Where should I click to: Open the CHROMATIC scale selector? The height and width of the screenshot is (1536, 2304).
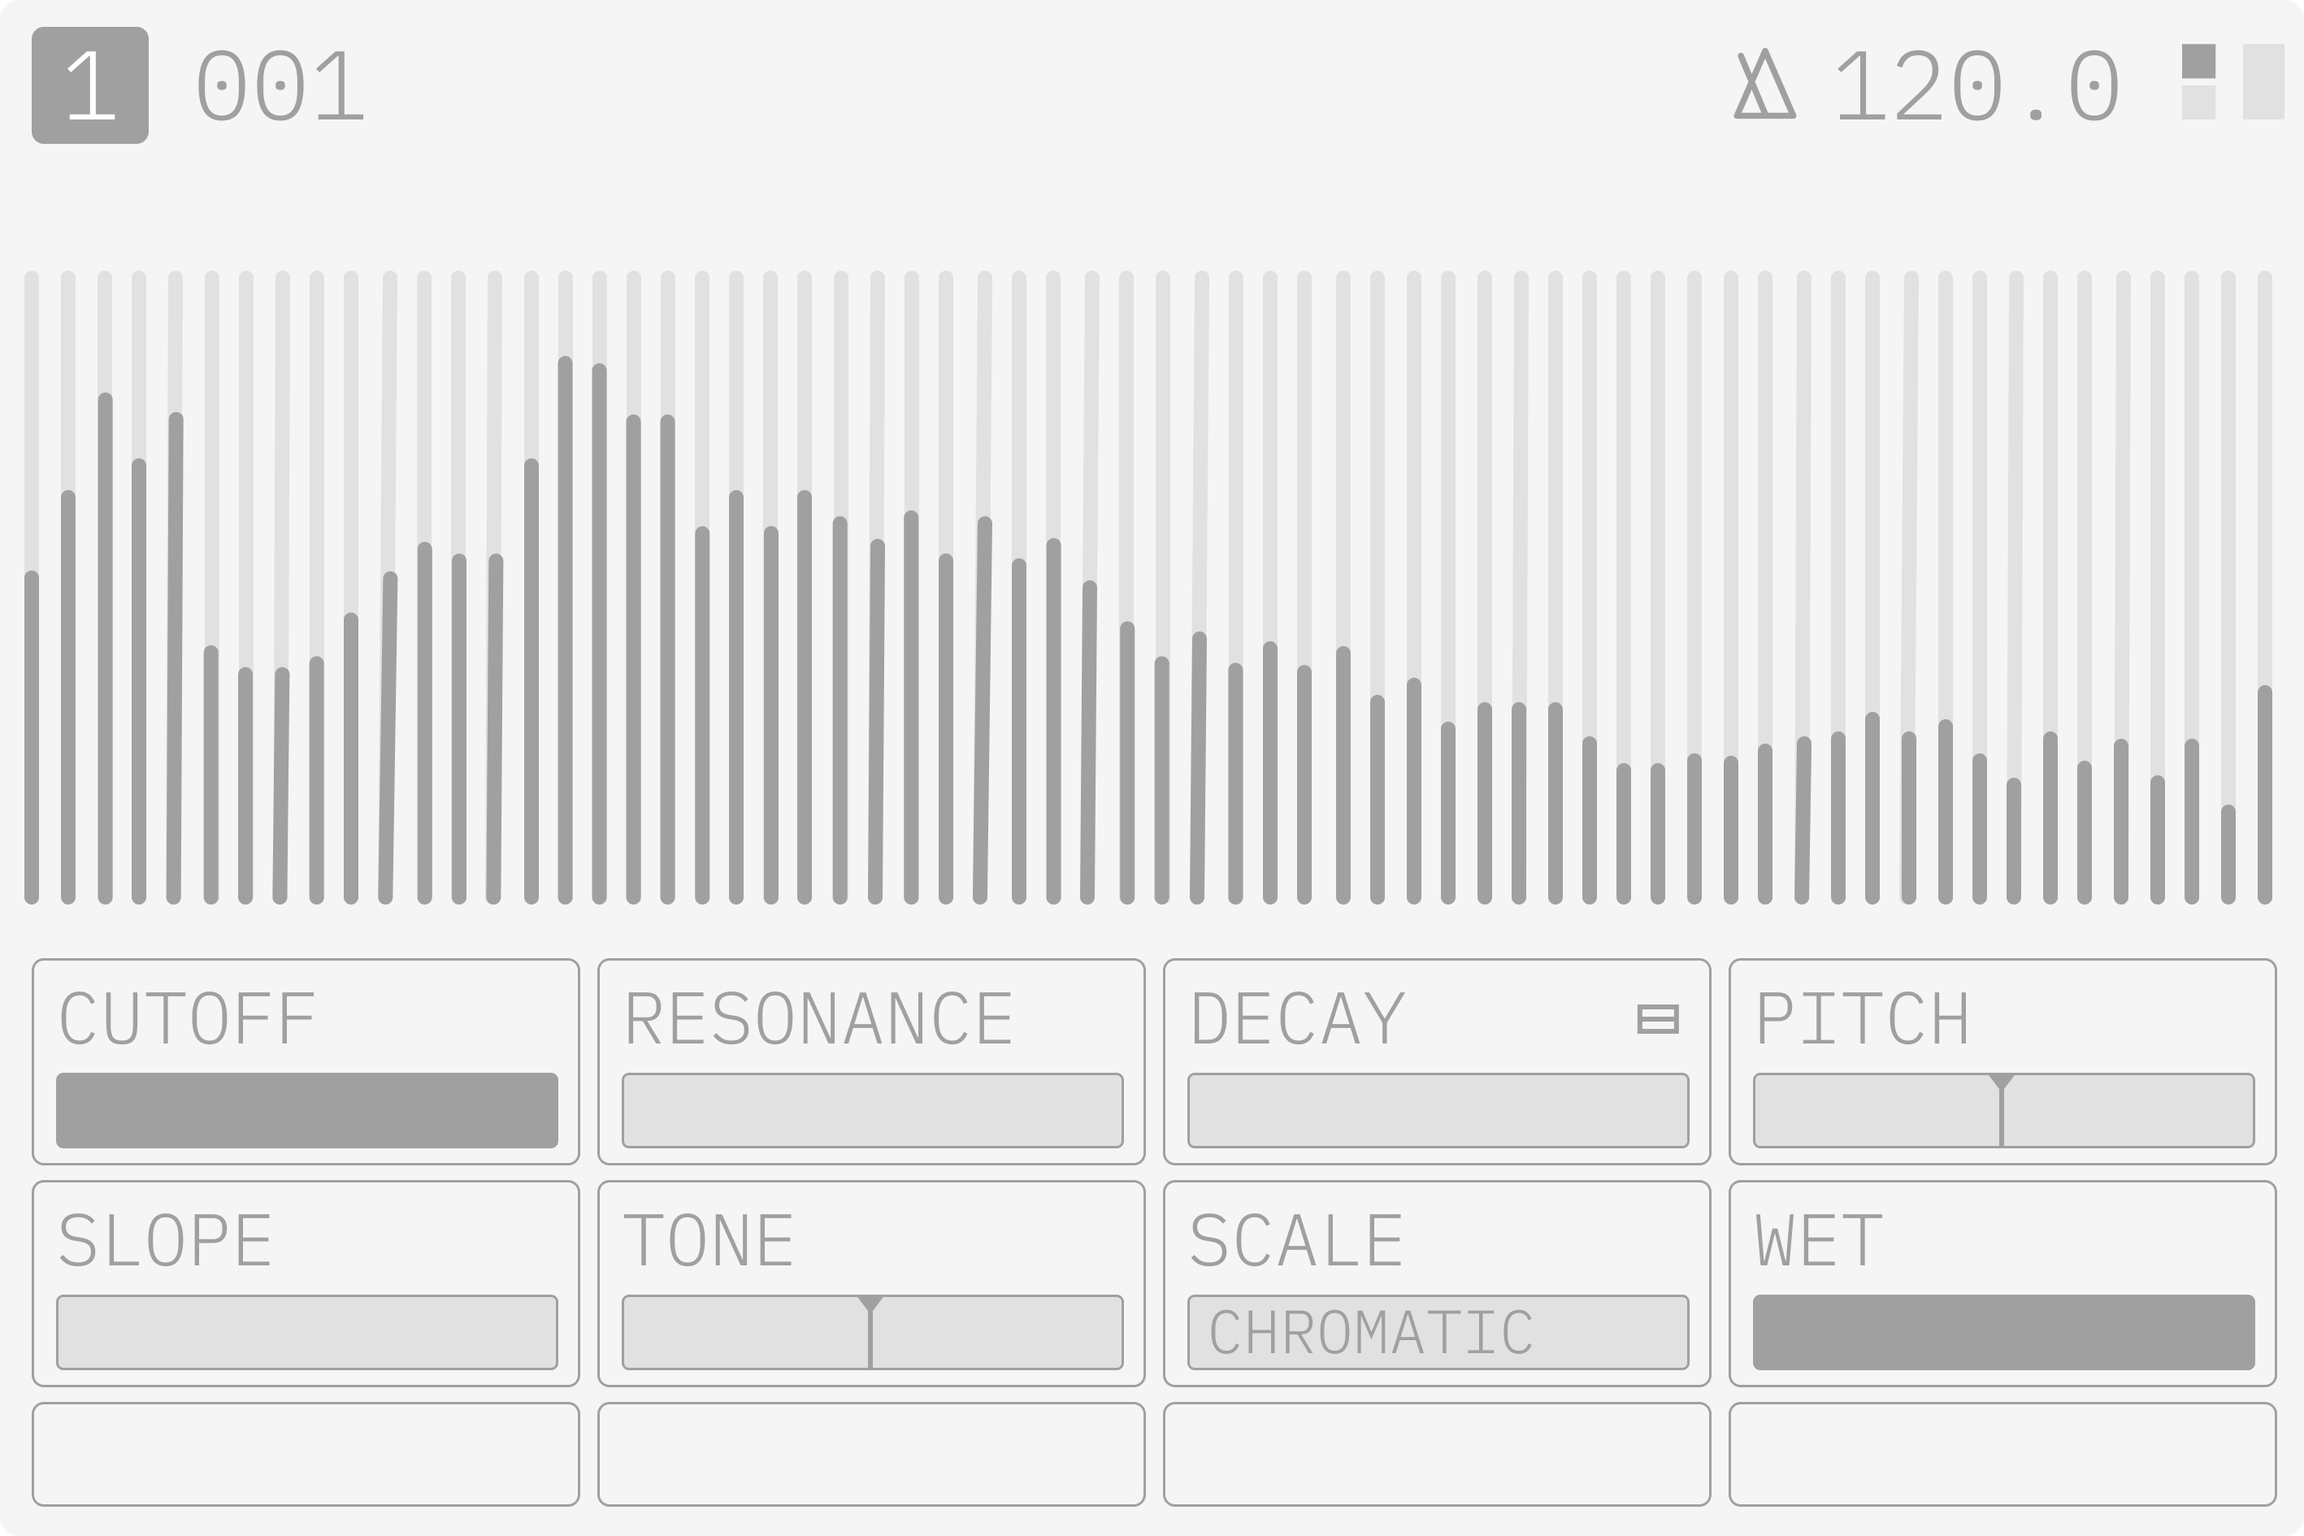click(x=1437, y=1332)
